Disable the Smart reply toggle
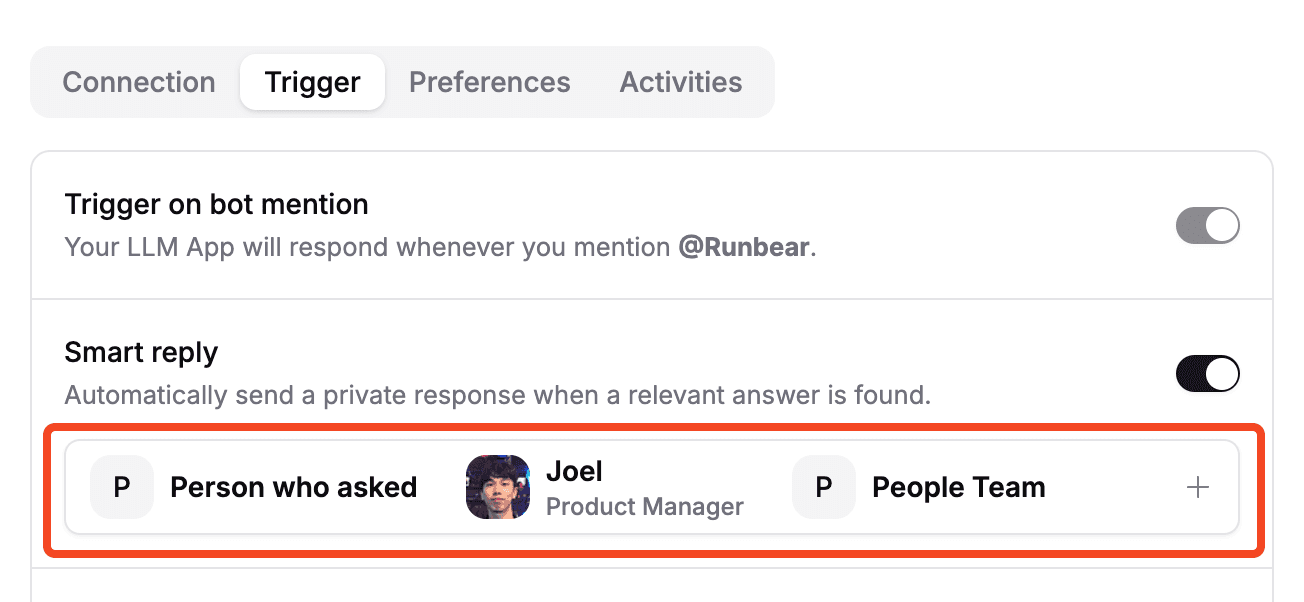 pos(1207,374)
